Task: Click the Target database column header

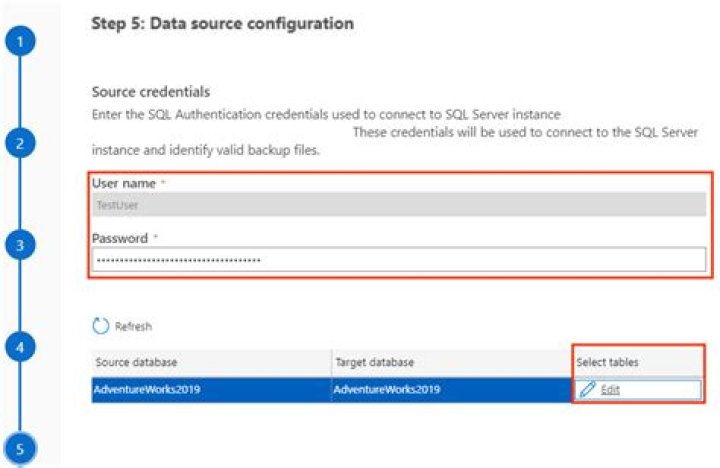Action: 373,361
